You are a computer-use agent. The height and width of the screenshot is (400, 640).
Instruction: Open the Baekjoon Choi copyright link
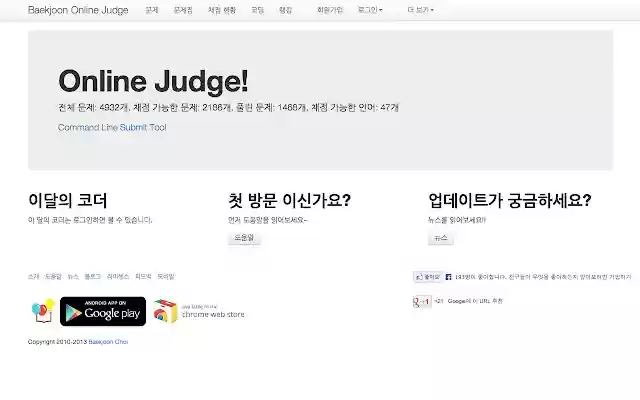click(x=108, y=342)
